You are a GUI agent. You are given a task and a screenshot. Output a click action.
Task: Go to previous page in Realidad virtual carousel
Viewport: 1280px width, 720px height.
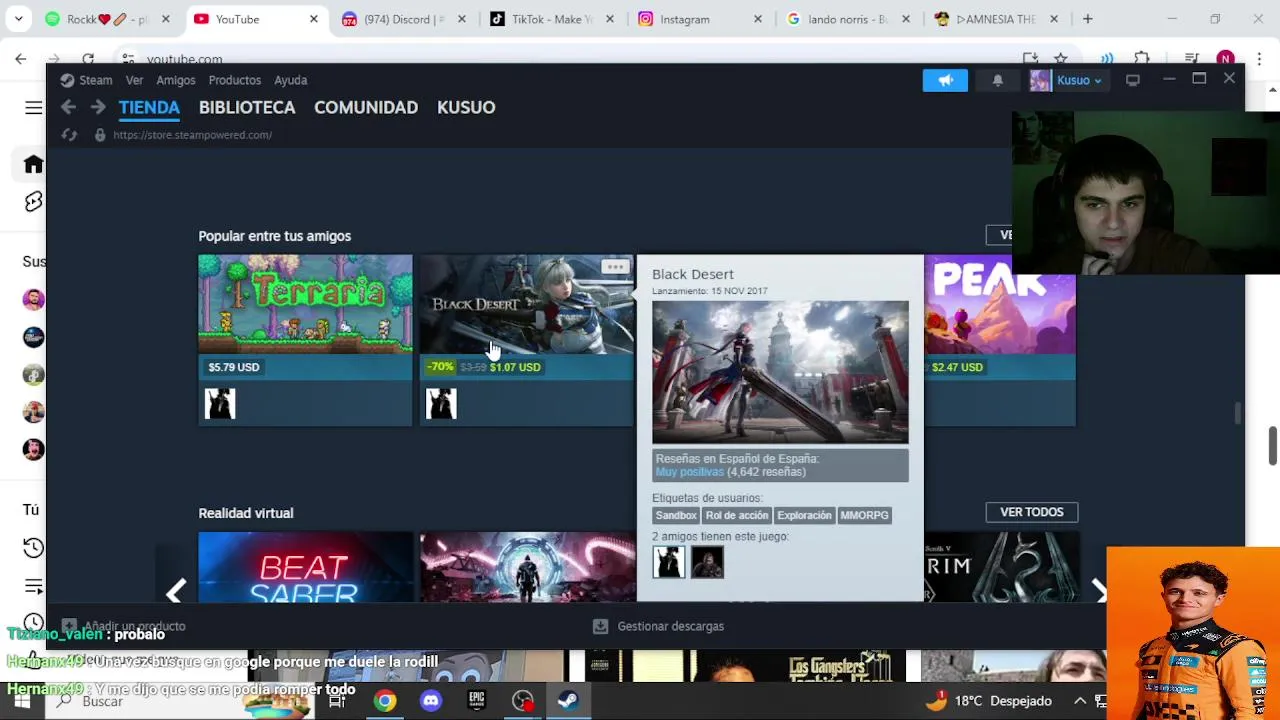[x=175, y=591]
